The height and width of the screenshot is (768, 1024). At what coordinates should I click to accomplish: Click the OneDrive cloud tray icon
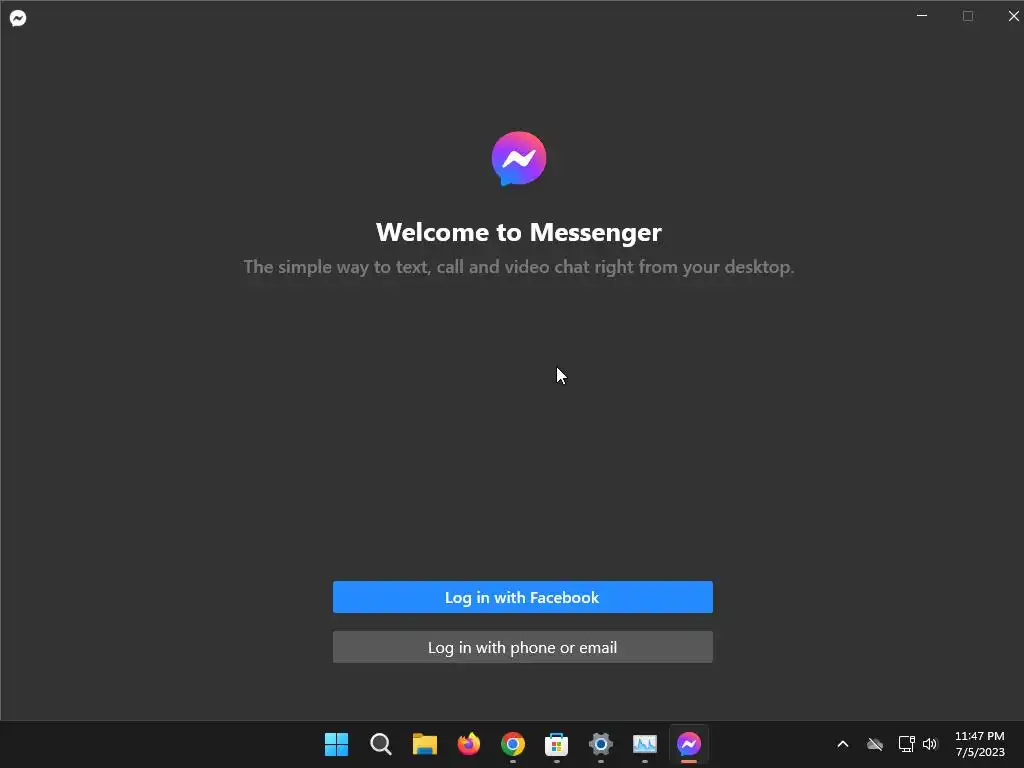tap(875, 744)
